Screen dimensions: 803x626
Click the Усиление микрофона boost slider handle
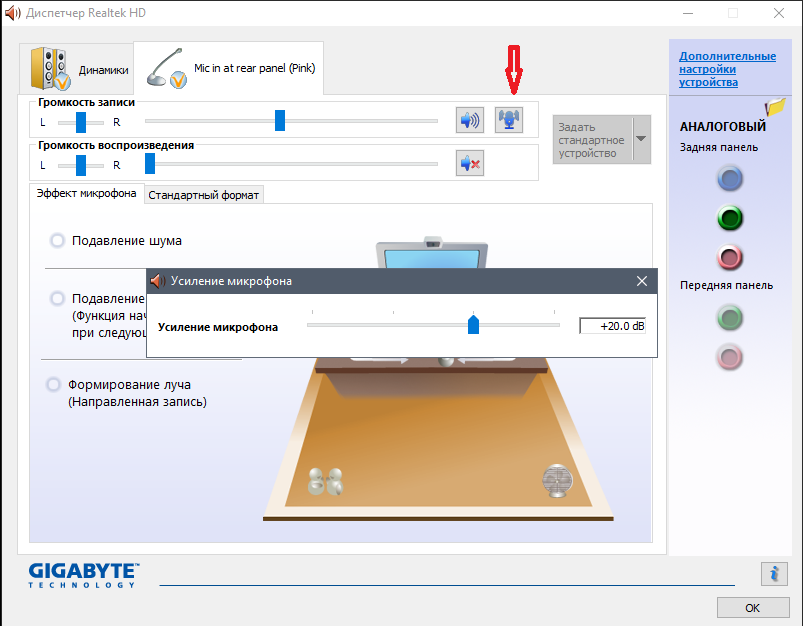[474, 325]
